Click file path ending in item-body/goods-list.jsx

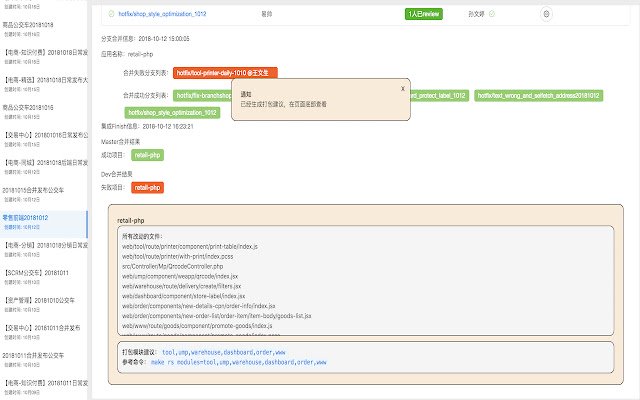217,316
